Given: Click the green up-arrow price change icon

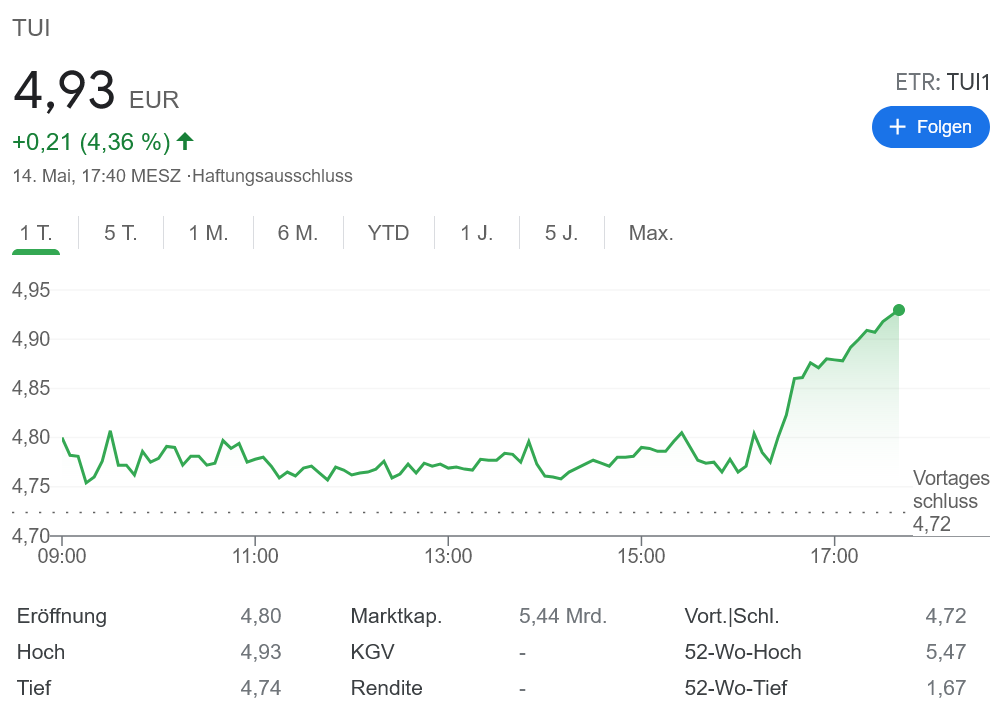Looking at the screenshot, I should [185, 141].
